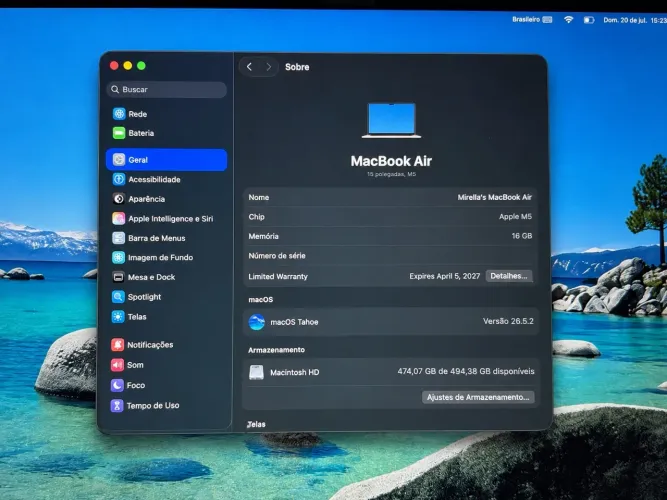Click the magnifying glass search icon
Screen dimensions: 667x500
[x=115, y=89]
